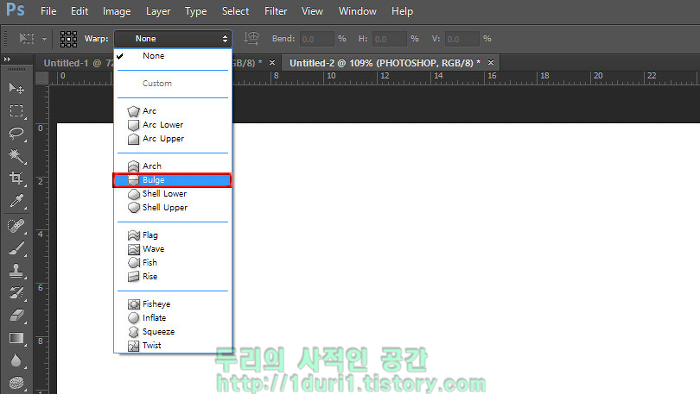Click the V distortion field

(x=462, y=39)
